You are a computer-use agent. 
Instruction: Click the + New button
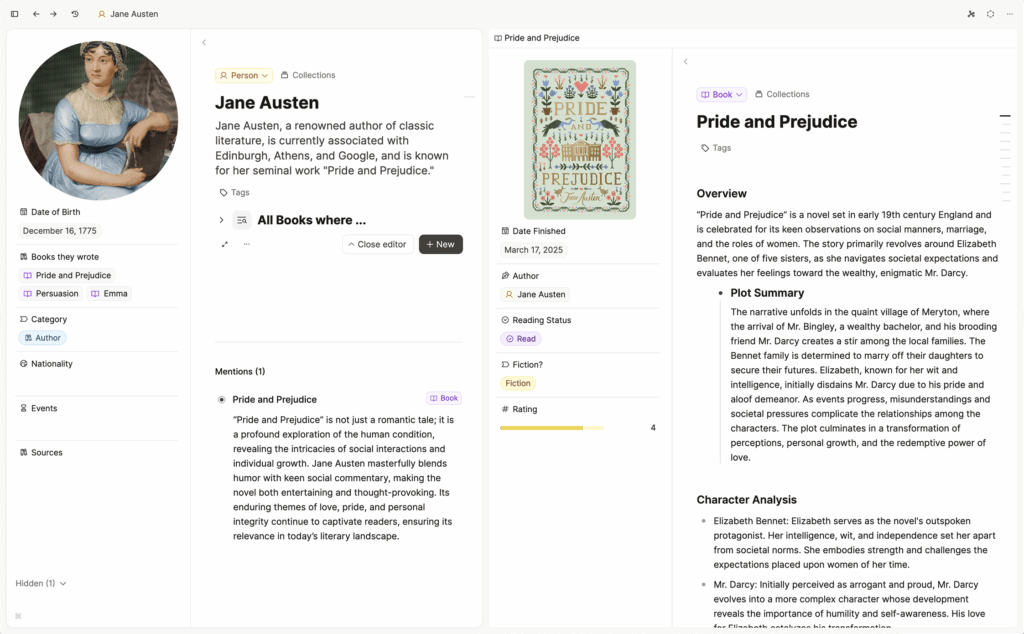(x=440, y=244)
